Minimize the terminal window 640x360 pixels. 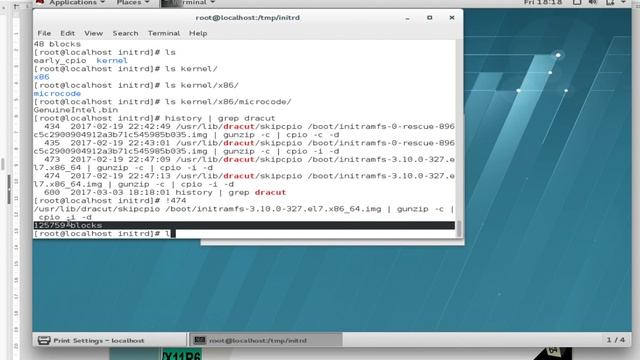pos(407,18)
